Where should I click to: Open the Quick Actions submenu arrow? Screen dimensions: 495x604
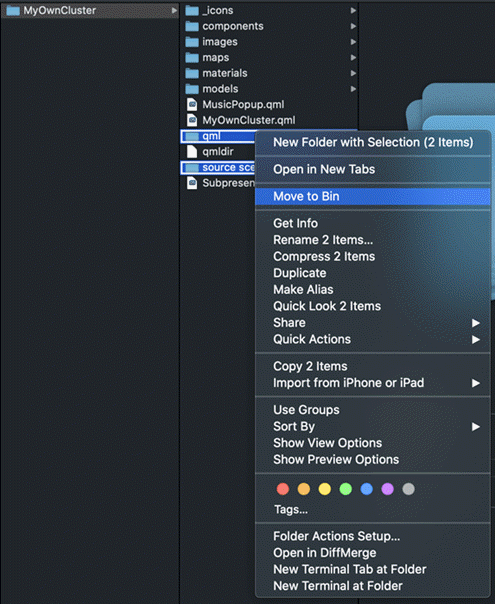pyautogui.click(x=476, y=339)
